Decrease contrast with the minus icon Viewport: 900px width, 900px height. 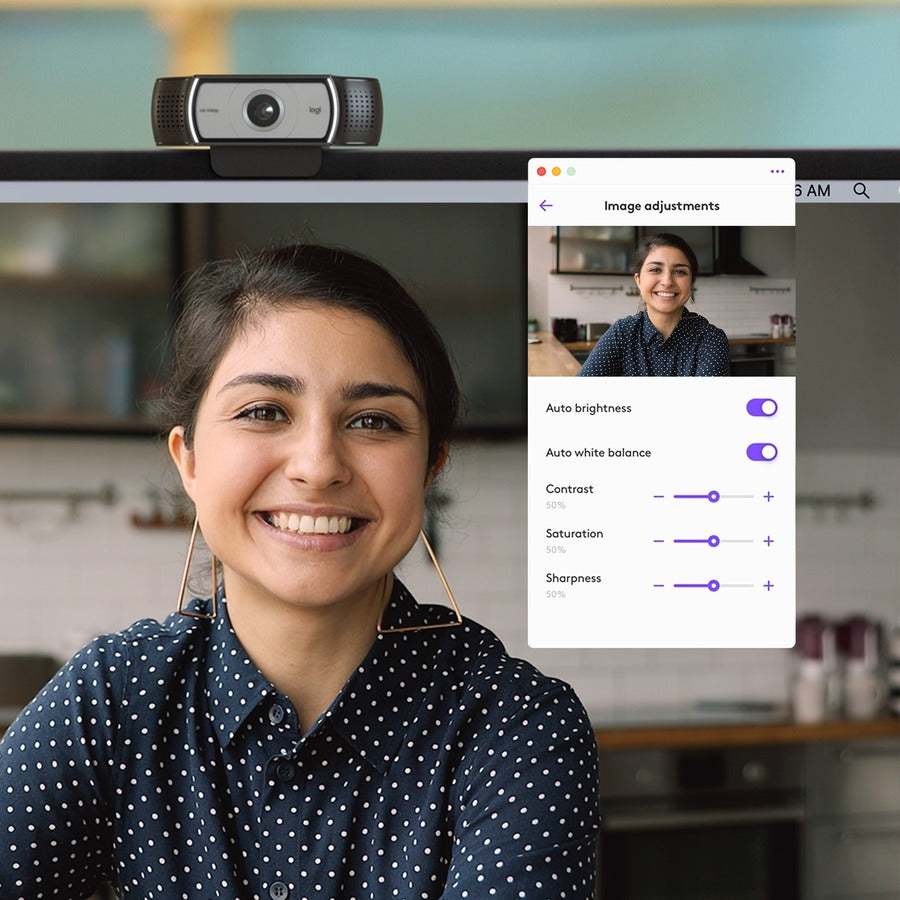[658, 497]
